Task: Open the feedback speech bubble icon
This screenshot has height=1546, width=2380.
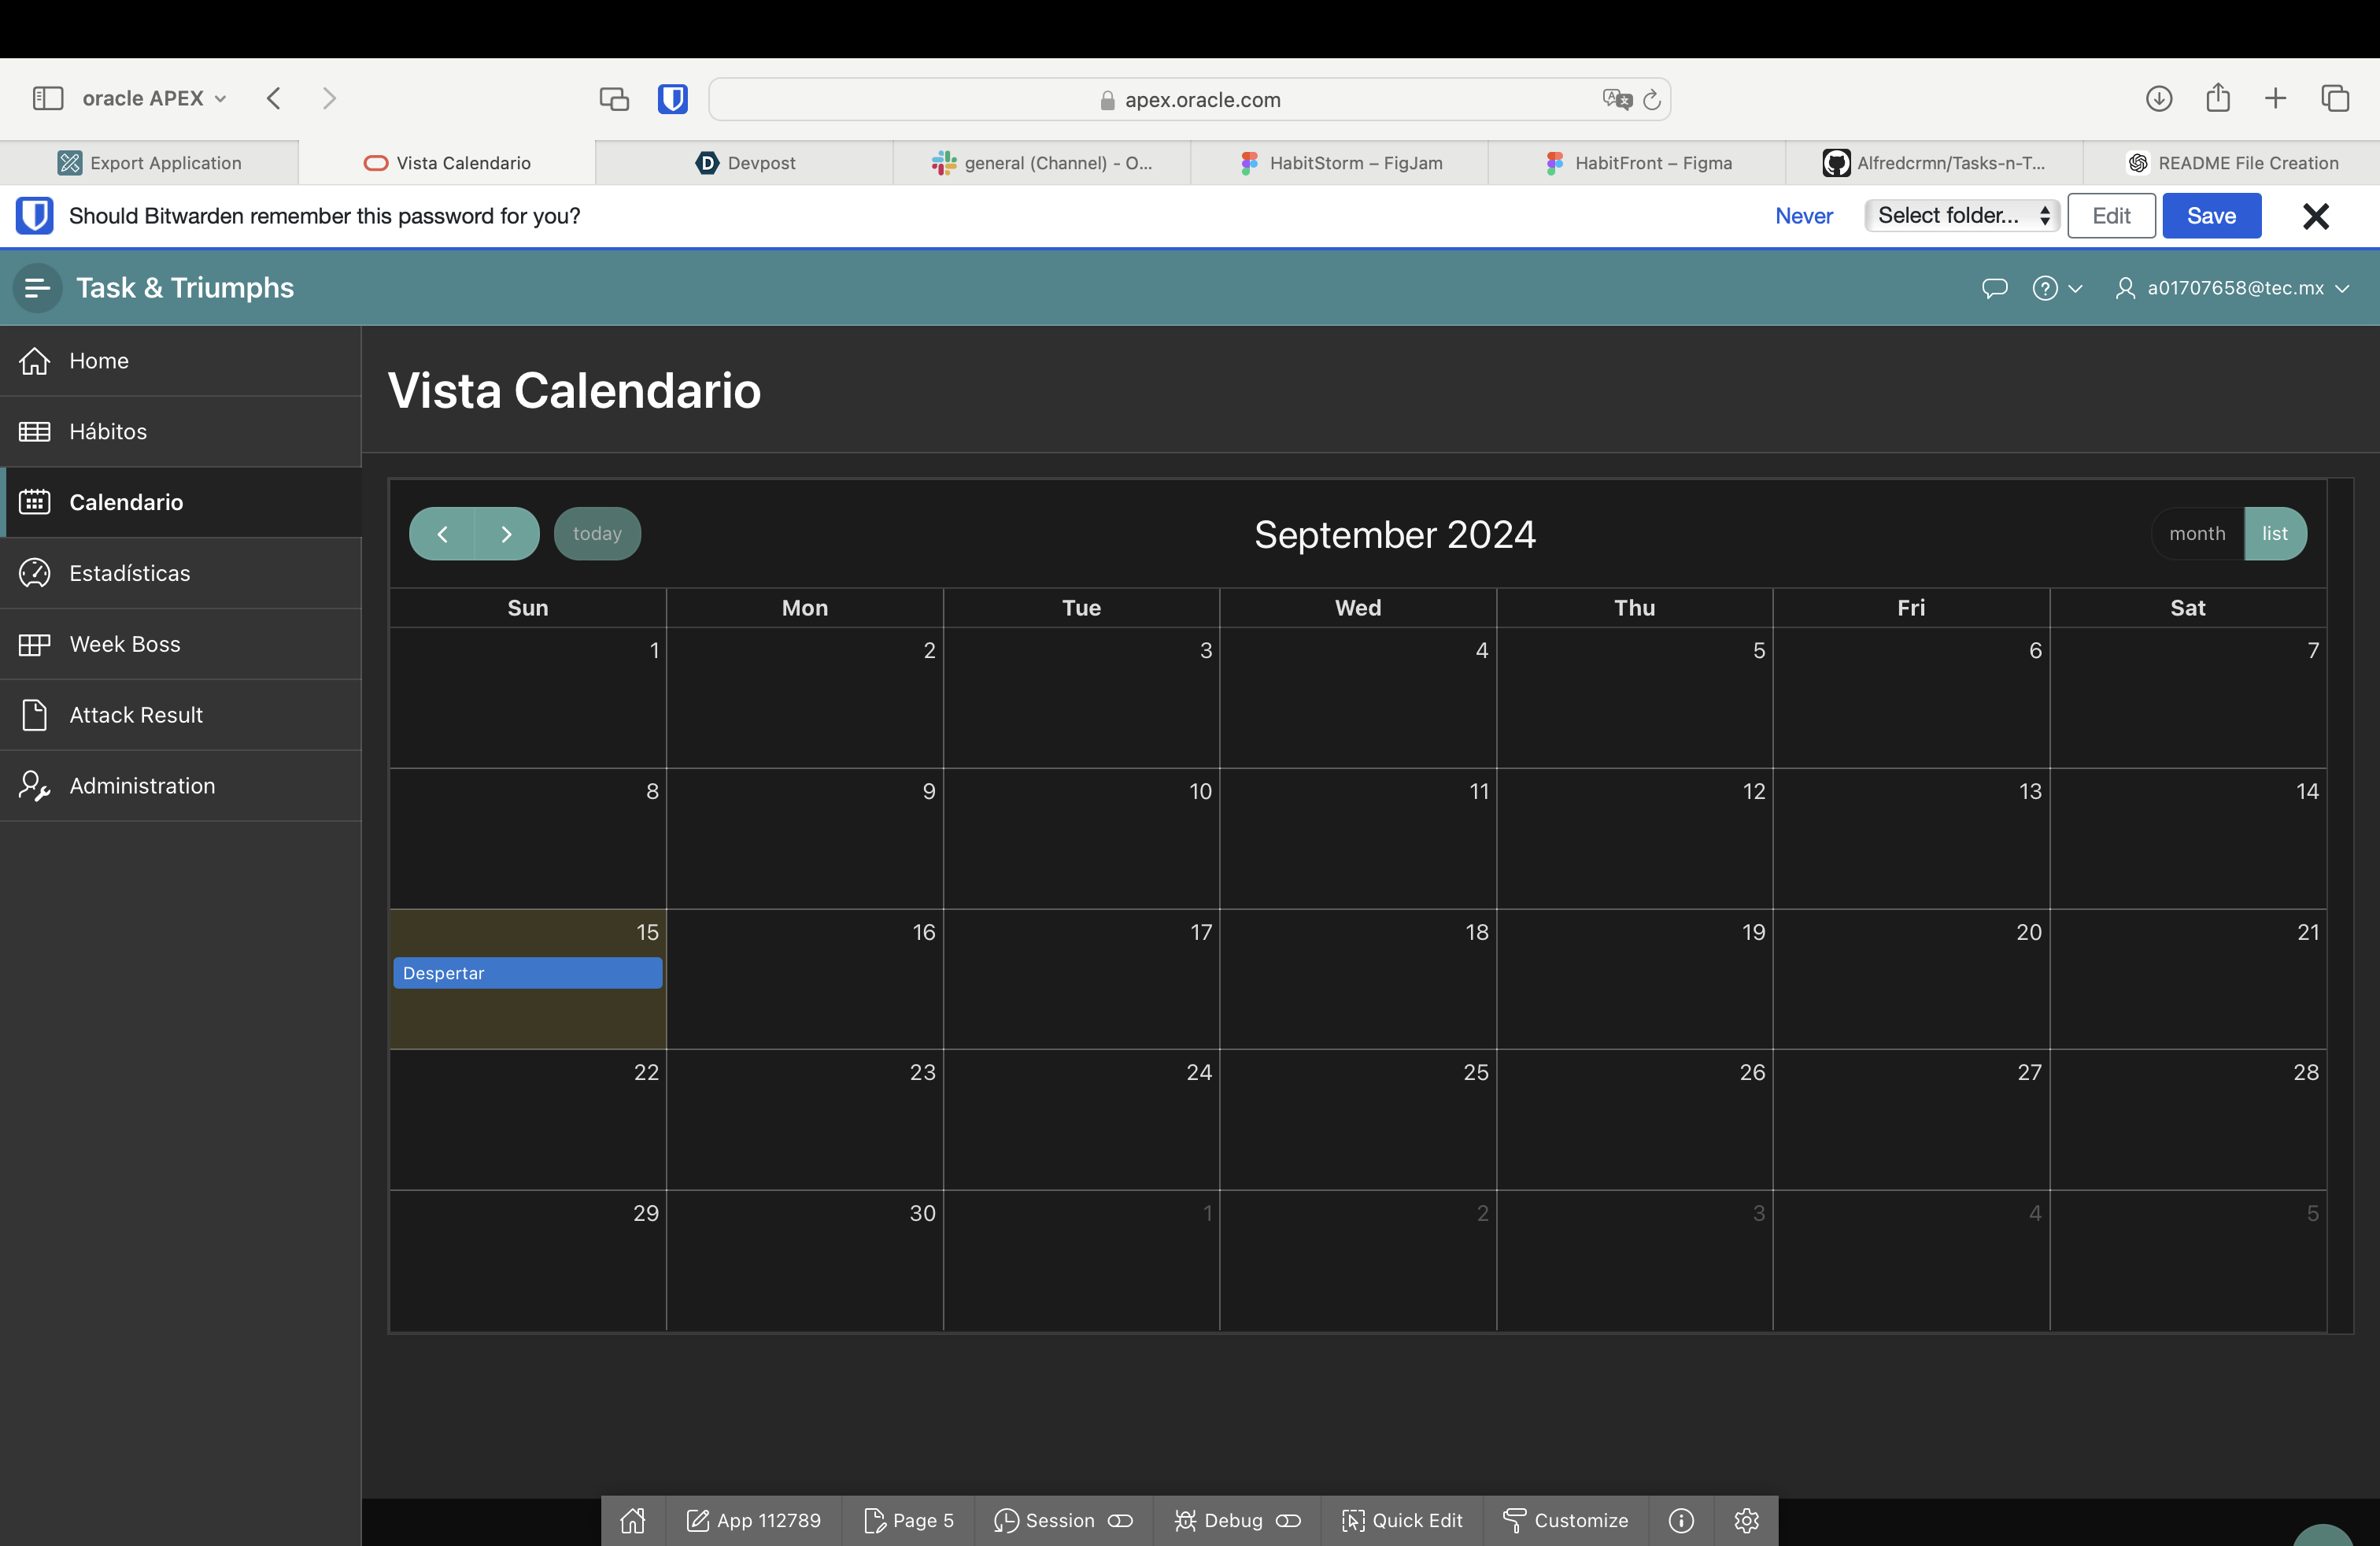Action: click(x=1994, y=288)
